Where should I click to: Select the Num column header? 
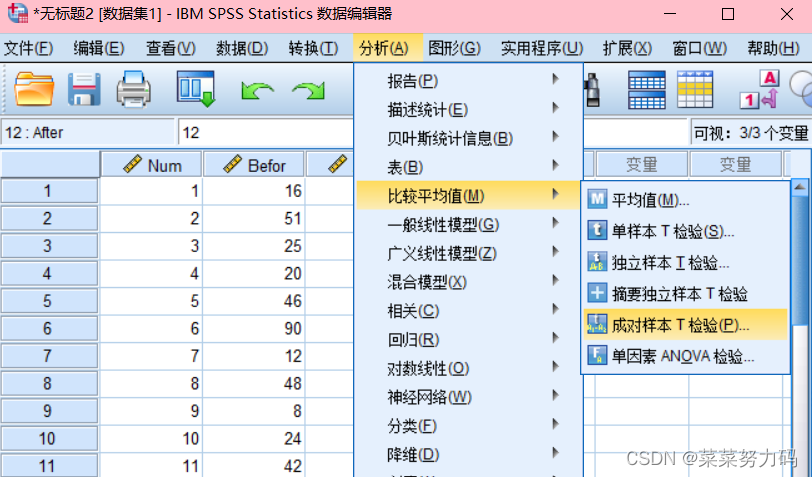pos(151,165)
